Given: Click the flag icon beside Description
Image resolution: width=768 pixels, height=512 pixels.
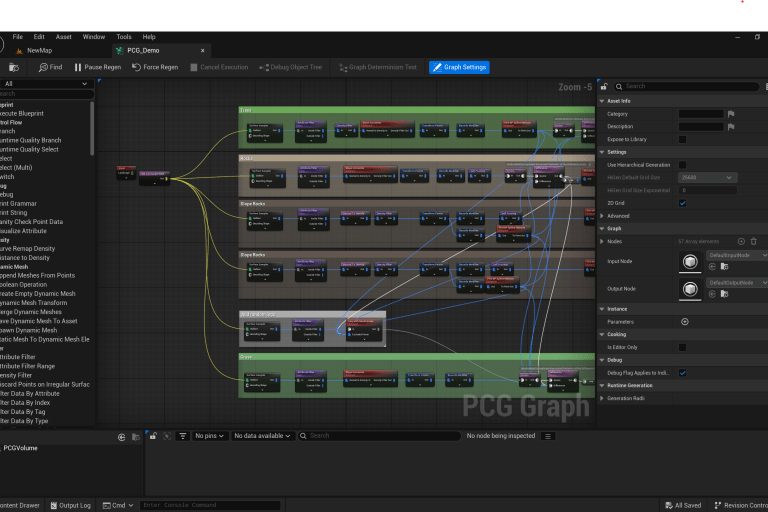Looking at the screenshot, I should click(x=731, y=126).
